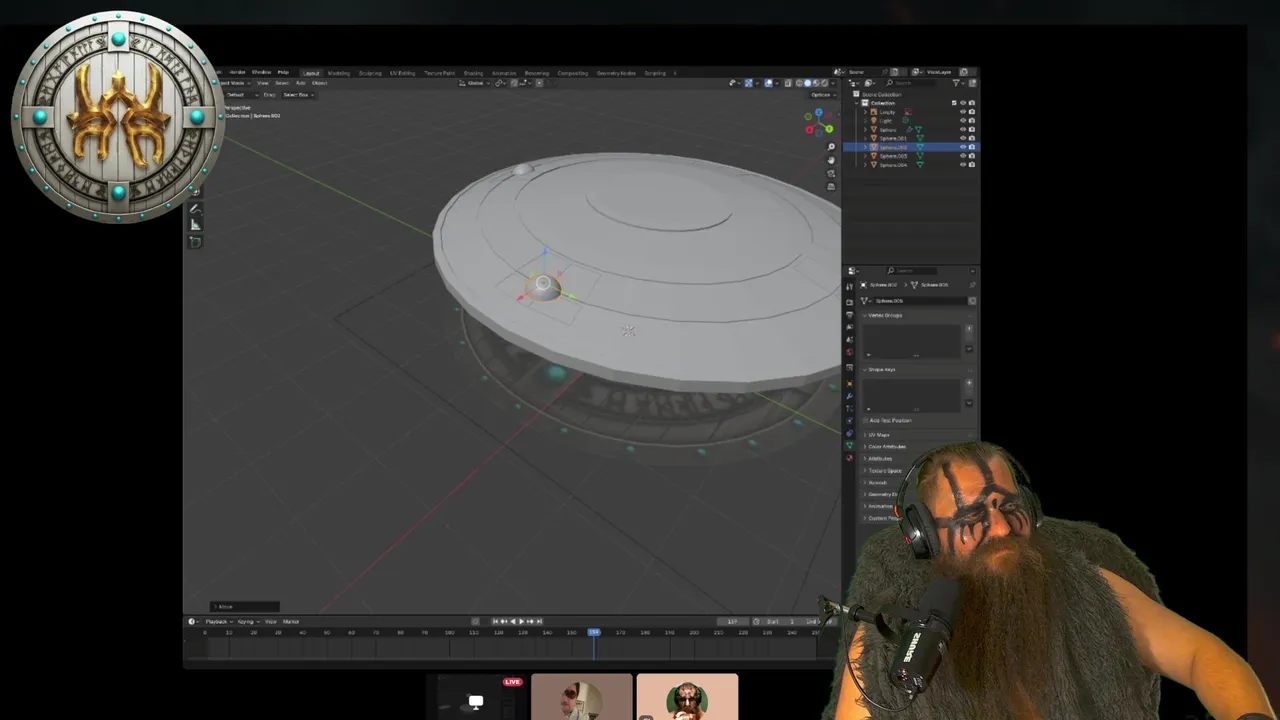Toggle viewport gizmos icon
Image resolution: width=1280 pixels, height=720 pixels.
[x=749, y=83]
